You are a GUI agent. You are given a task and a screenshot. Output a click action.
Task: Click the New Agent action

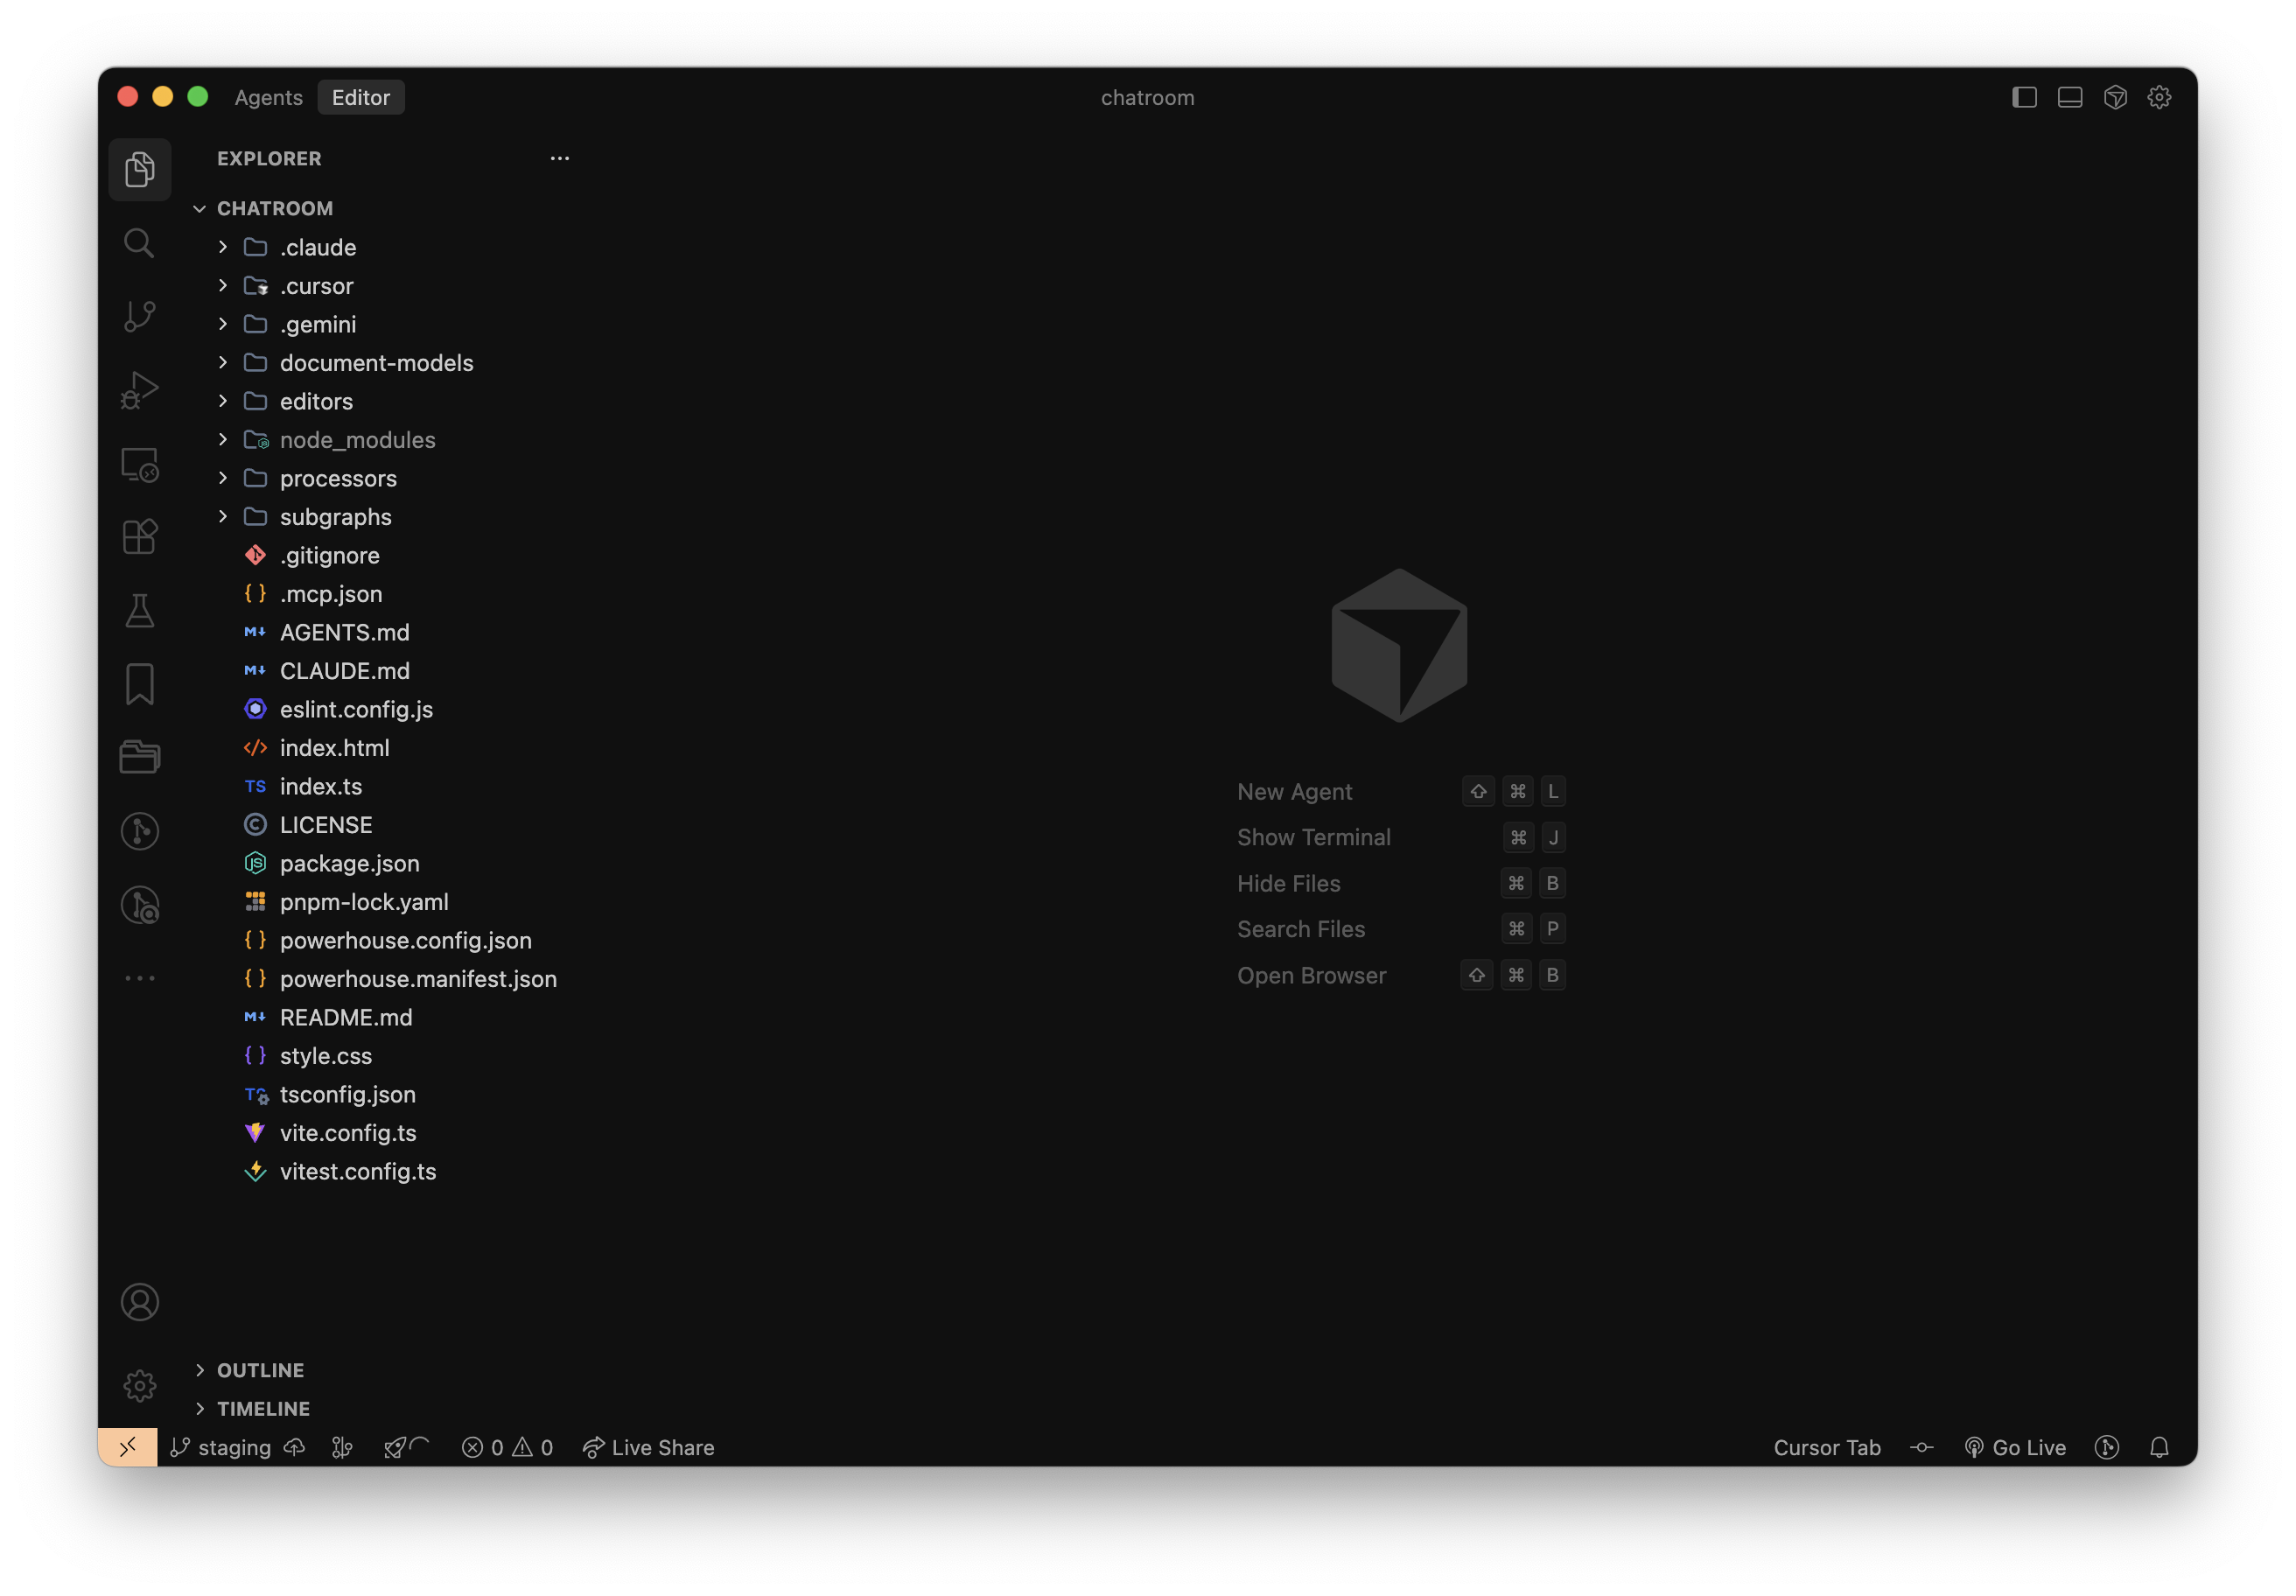coord(1294,791)
